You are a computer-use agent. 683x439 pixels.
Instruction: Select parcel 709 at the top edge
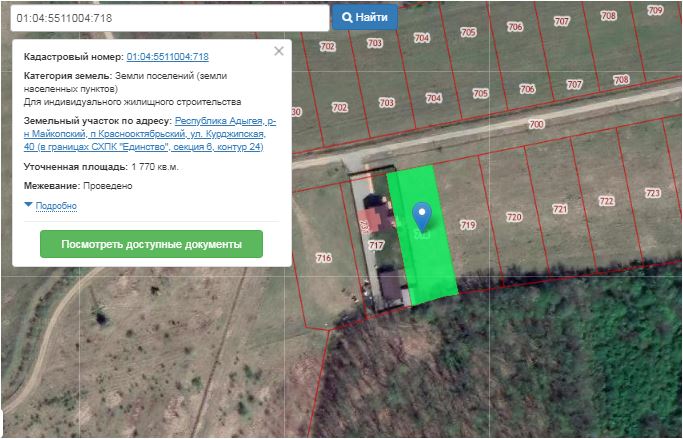click(655, 11)
